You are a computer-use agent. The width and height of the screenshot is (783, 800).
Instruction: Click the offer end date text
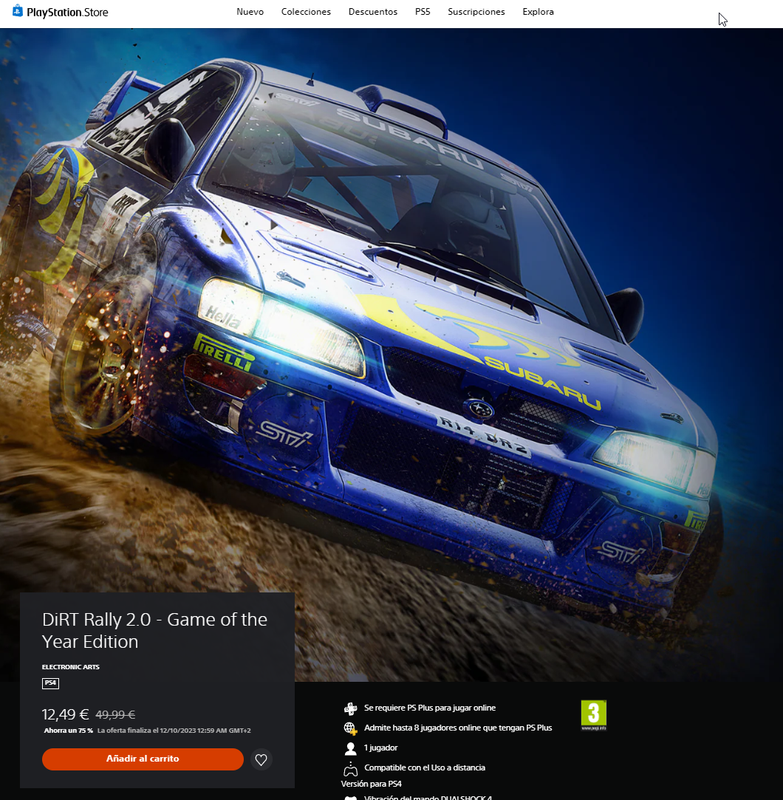coord(174,731)
